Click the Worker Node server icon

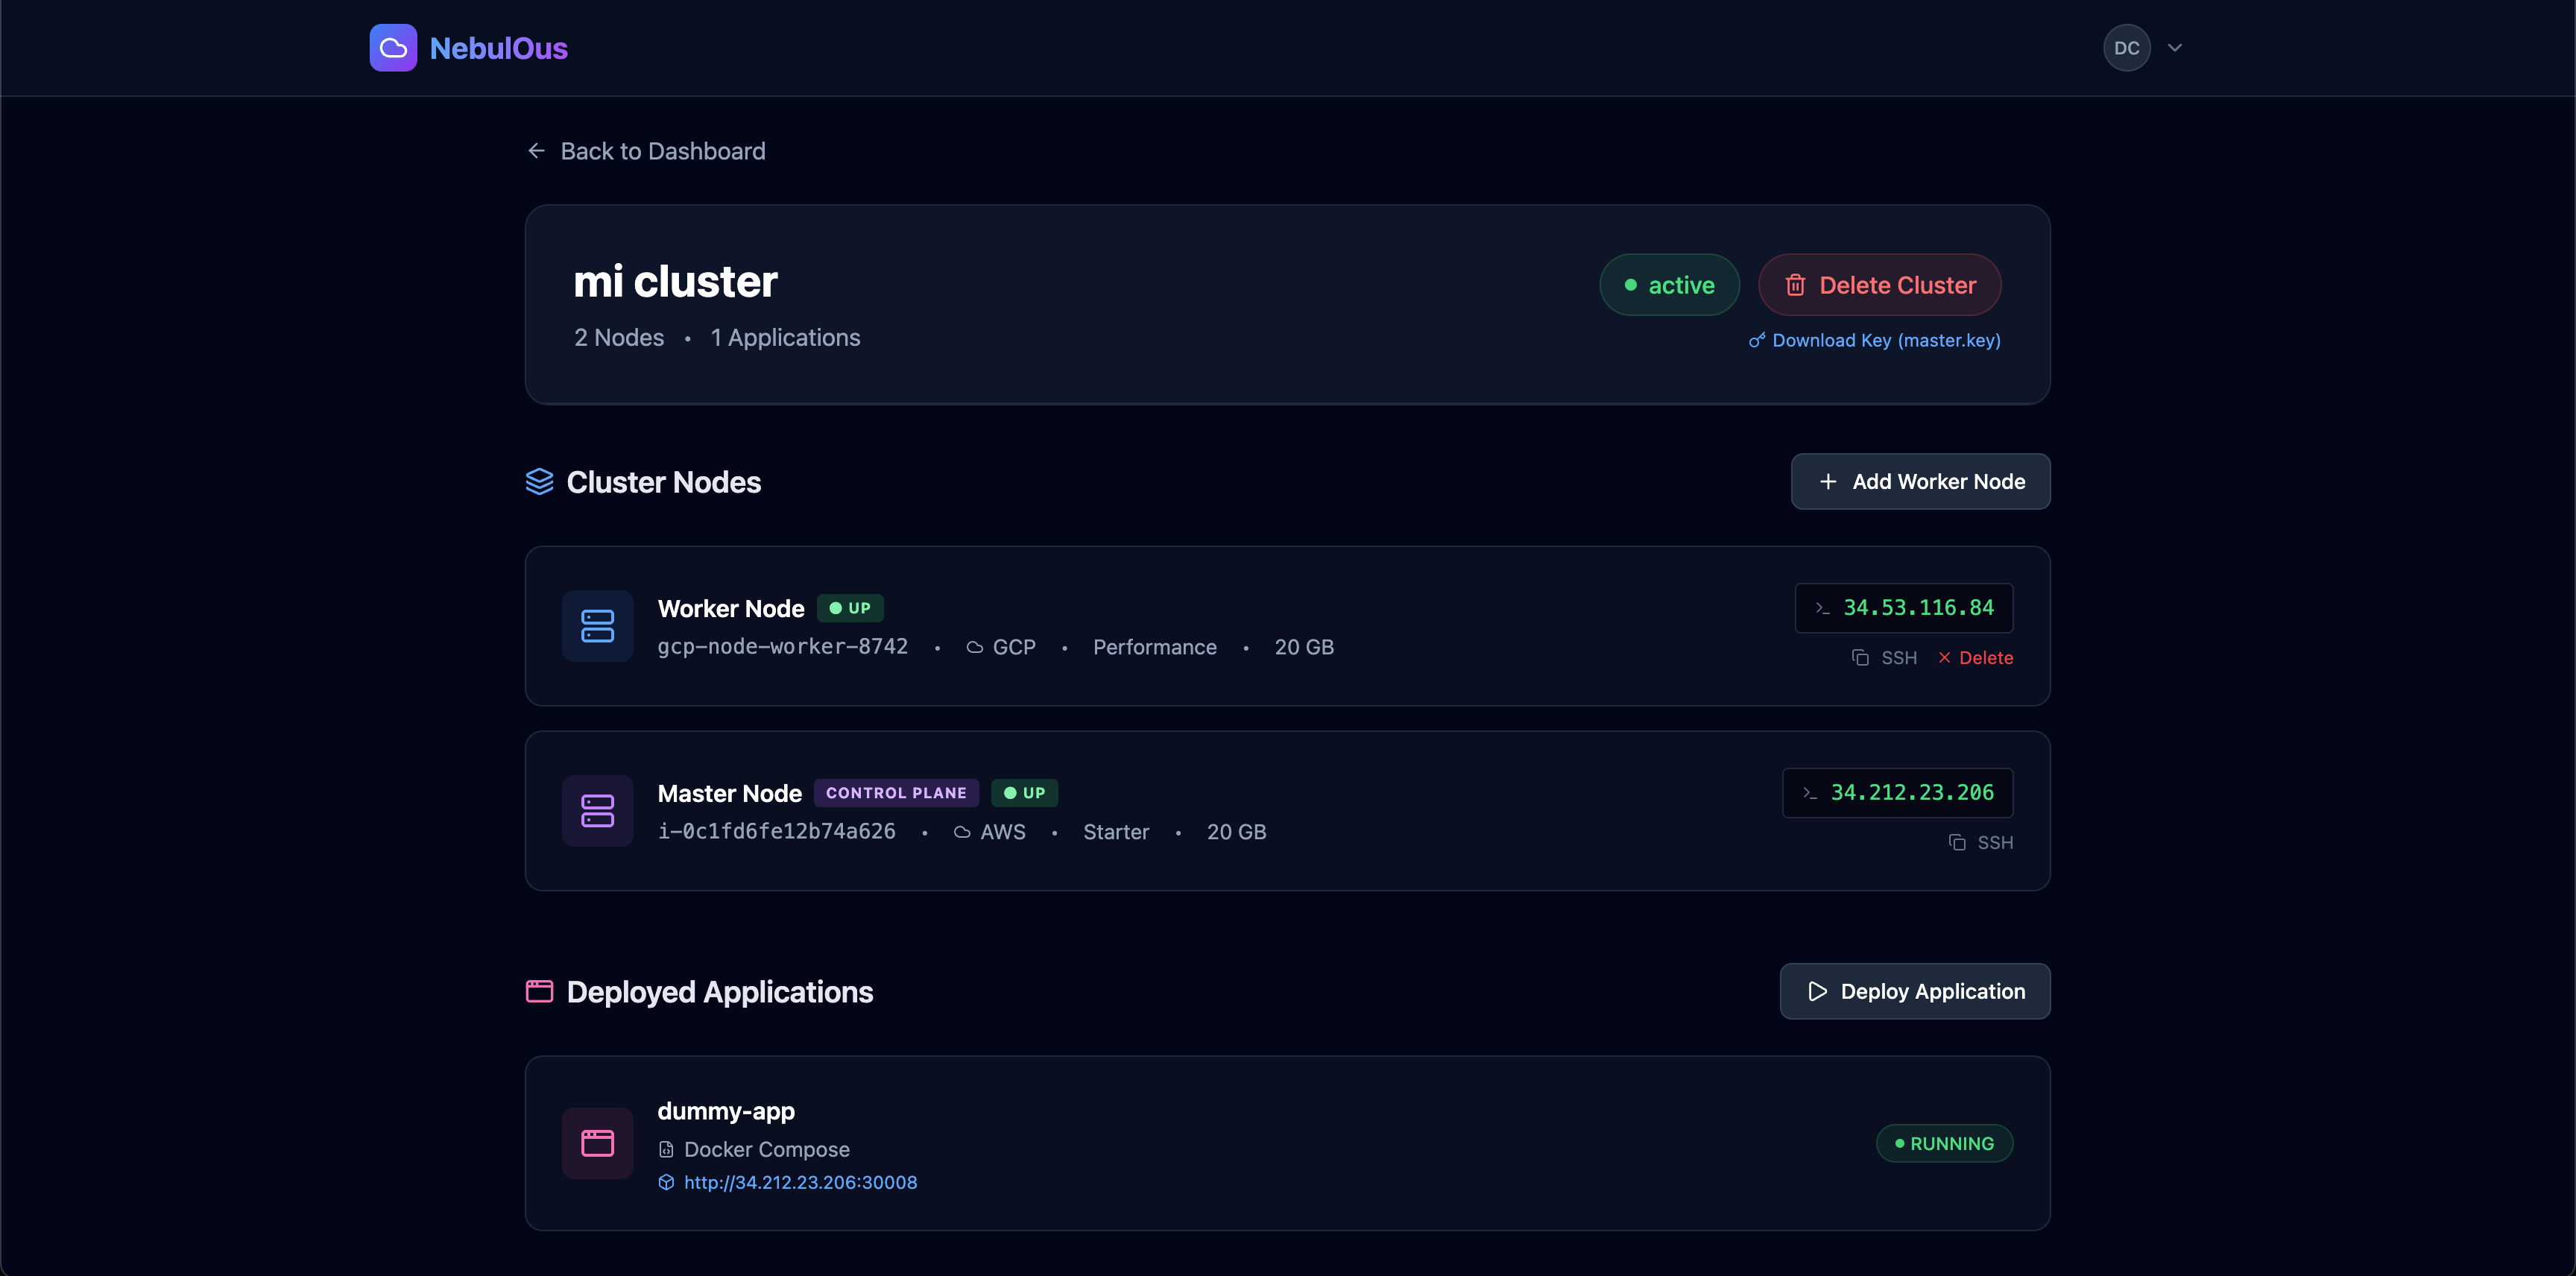tap(597, 626)
